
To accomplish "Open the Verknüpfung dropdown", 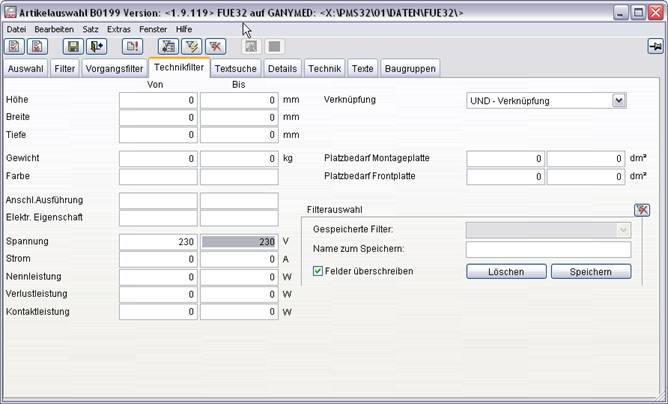I will coord(618,100).
